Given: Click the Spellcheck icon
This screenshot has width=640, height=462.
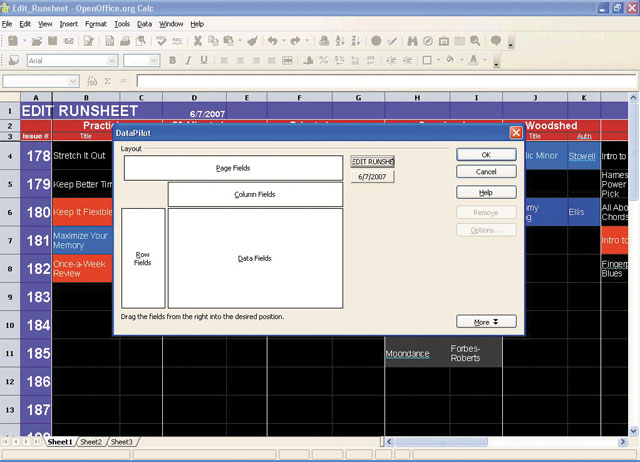Looking at the screenshot, I should 161,41.
